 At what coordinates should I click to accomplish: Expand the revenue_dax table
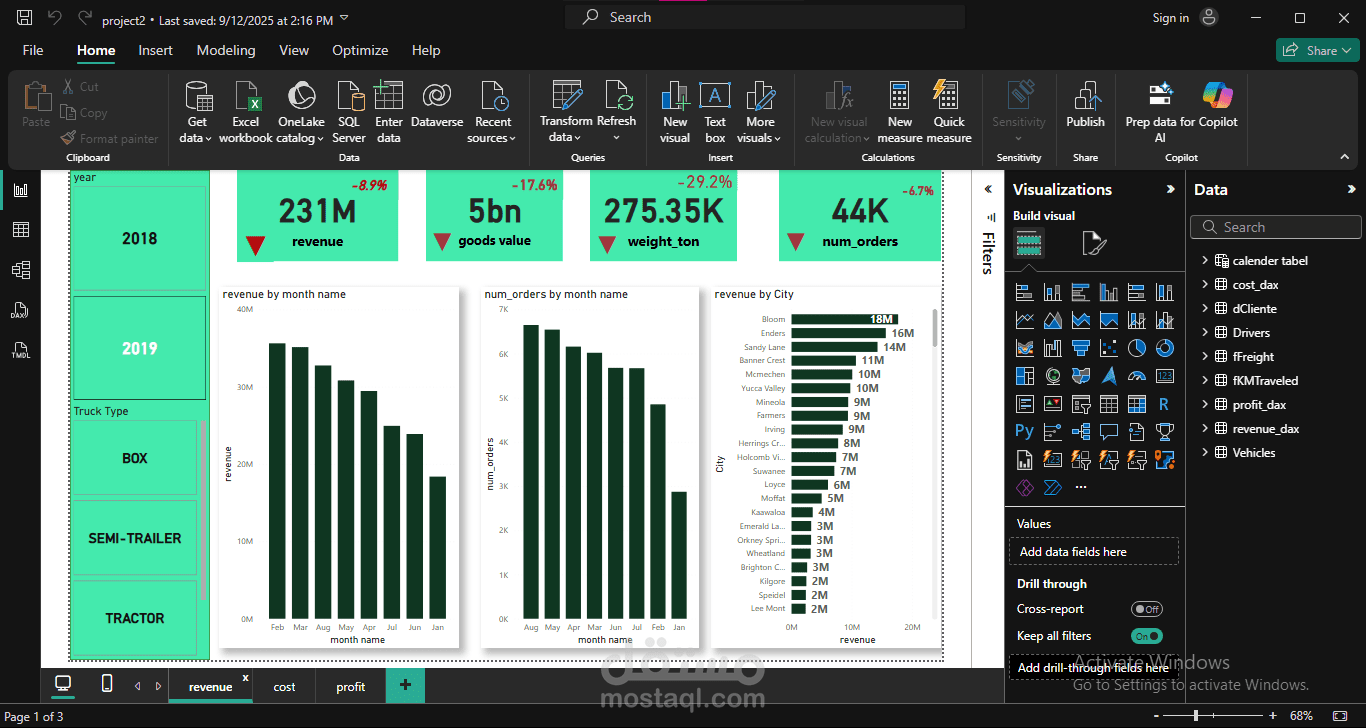pyautogui.click(x=1204, y=429)
